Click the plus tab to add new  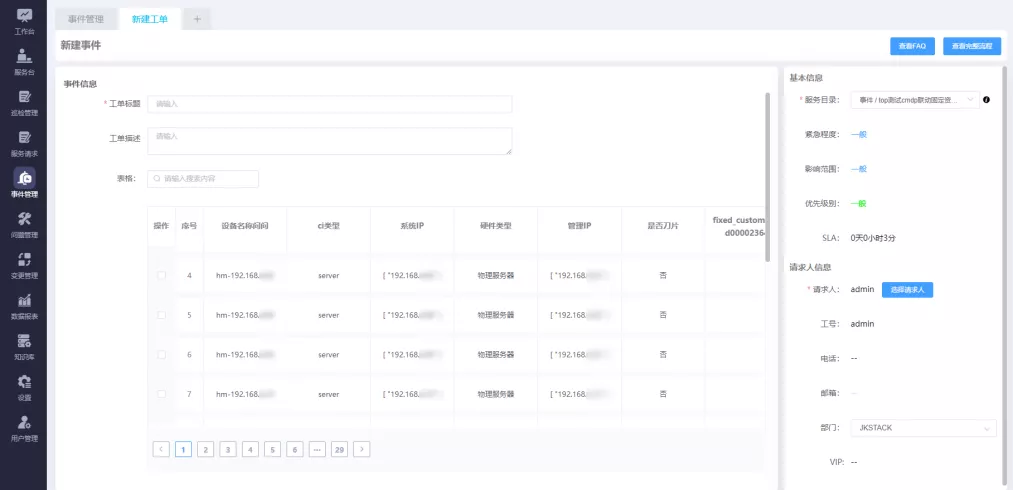197,19
